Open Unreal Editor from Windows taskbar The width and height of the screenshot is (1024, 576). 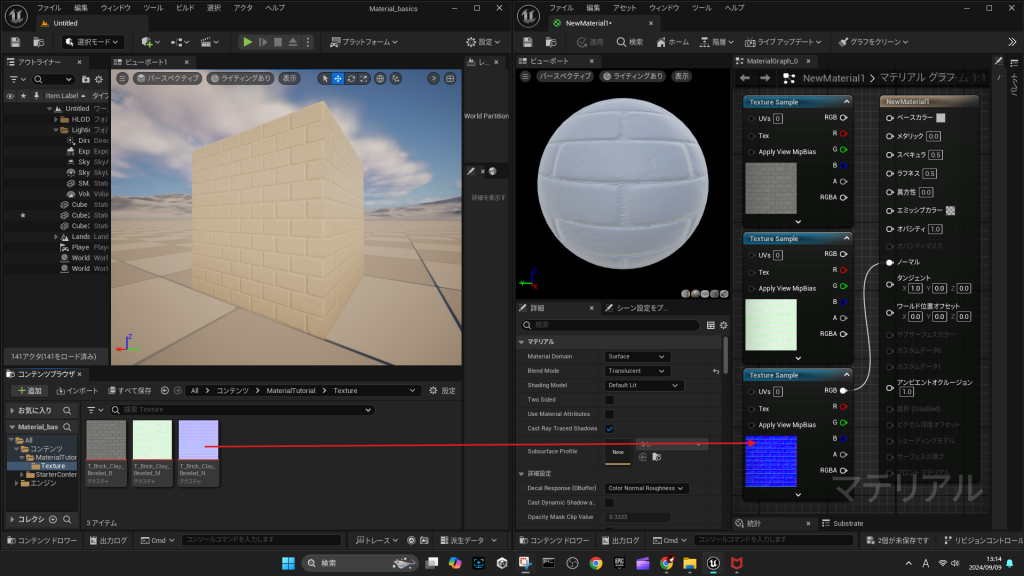click(x=712, y=562)
